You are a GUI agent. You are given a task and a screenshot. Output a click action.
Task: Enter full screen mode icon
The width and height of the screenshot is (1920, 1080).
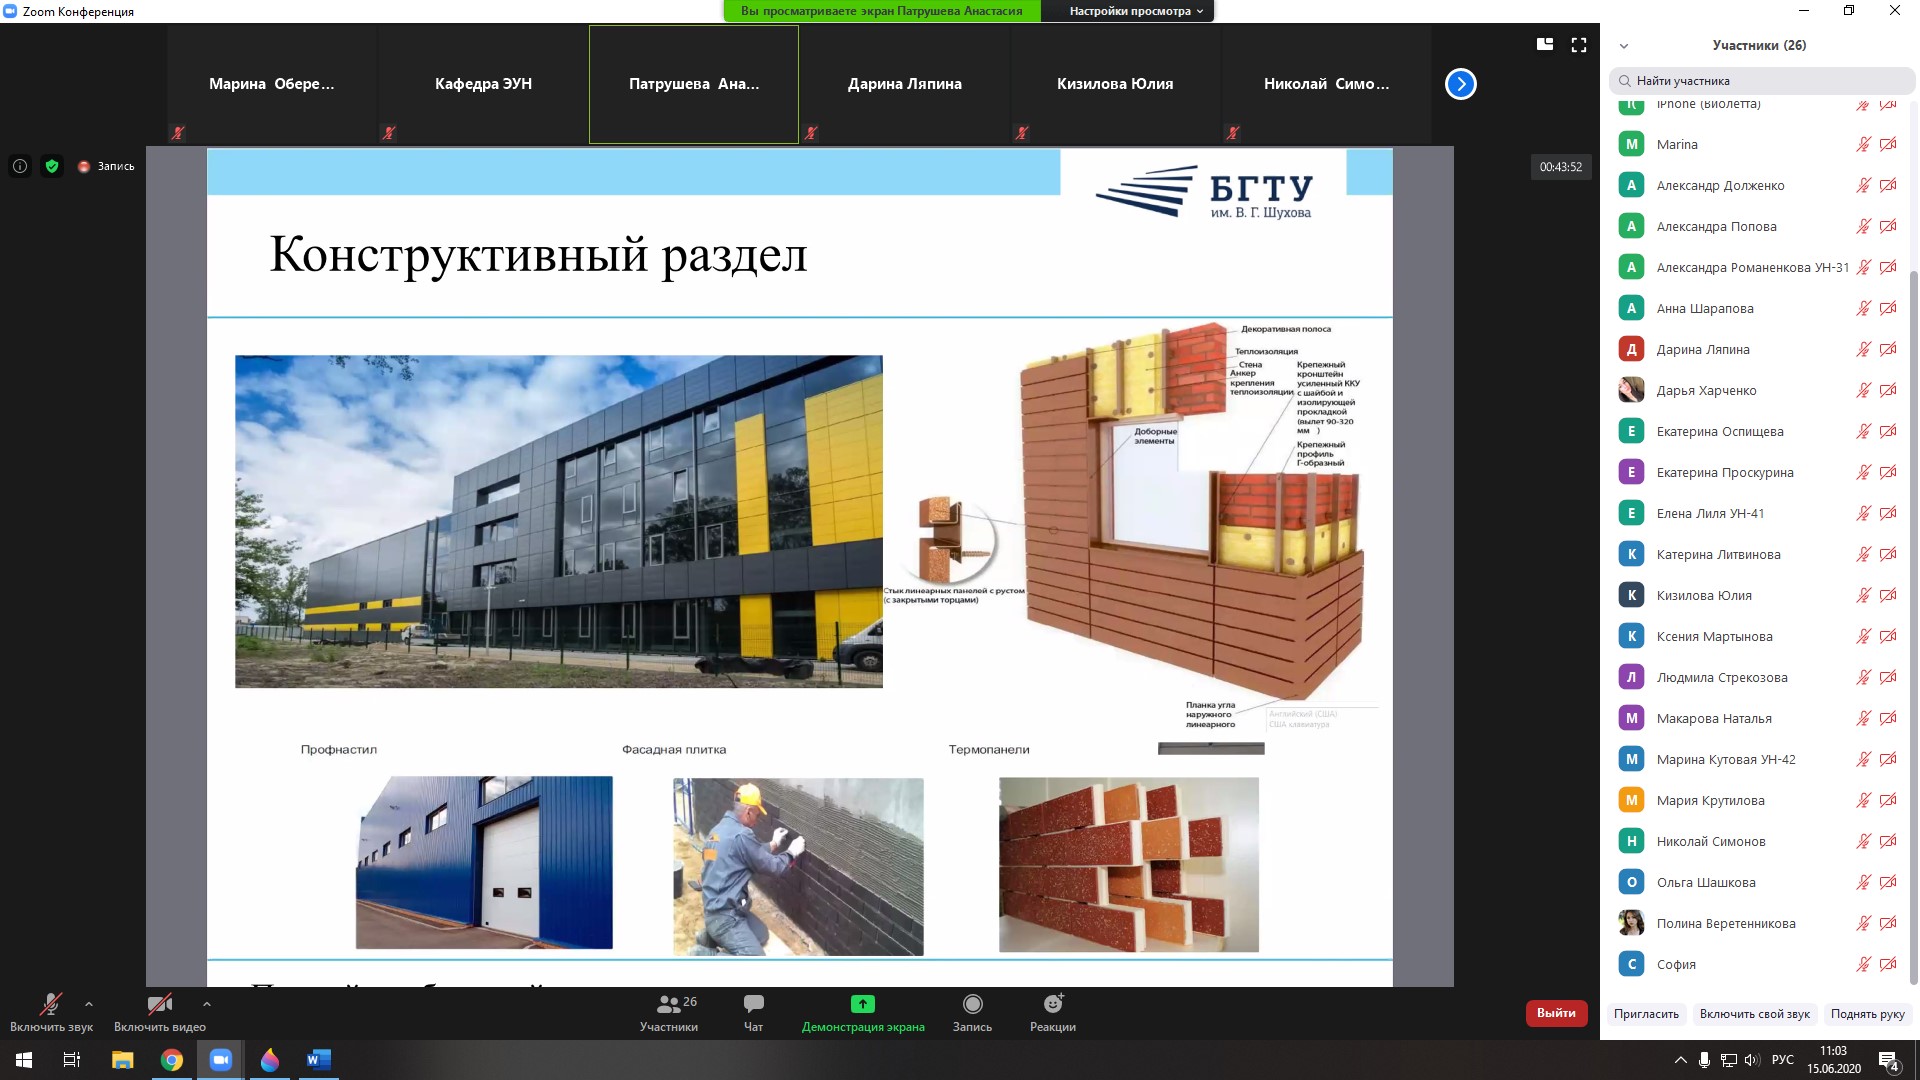1579,44
